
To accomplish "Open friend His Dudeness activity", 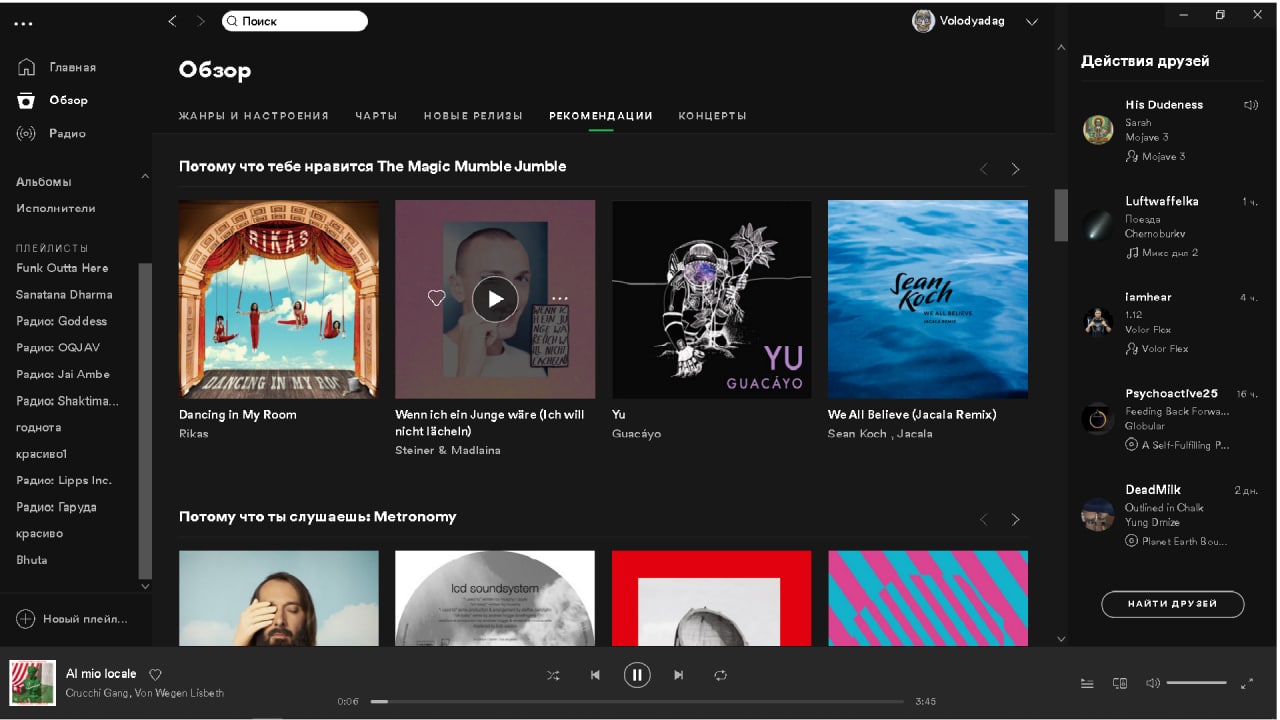I will click(x=1164, y=105).
